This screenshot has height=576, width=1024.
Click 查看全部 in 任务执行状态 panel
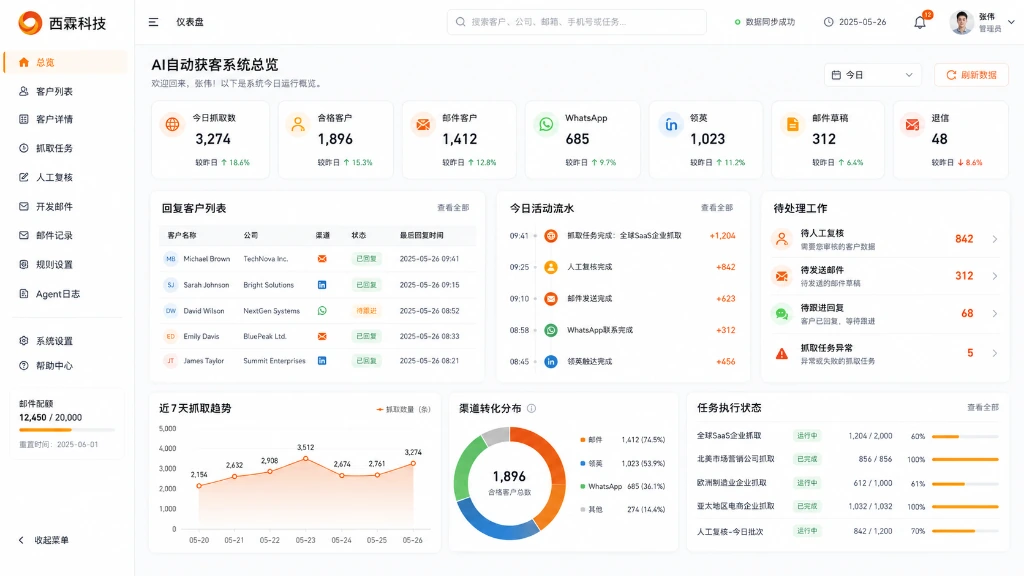(x=983, y=408)
